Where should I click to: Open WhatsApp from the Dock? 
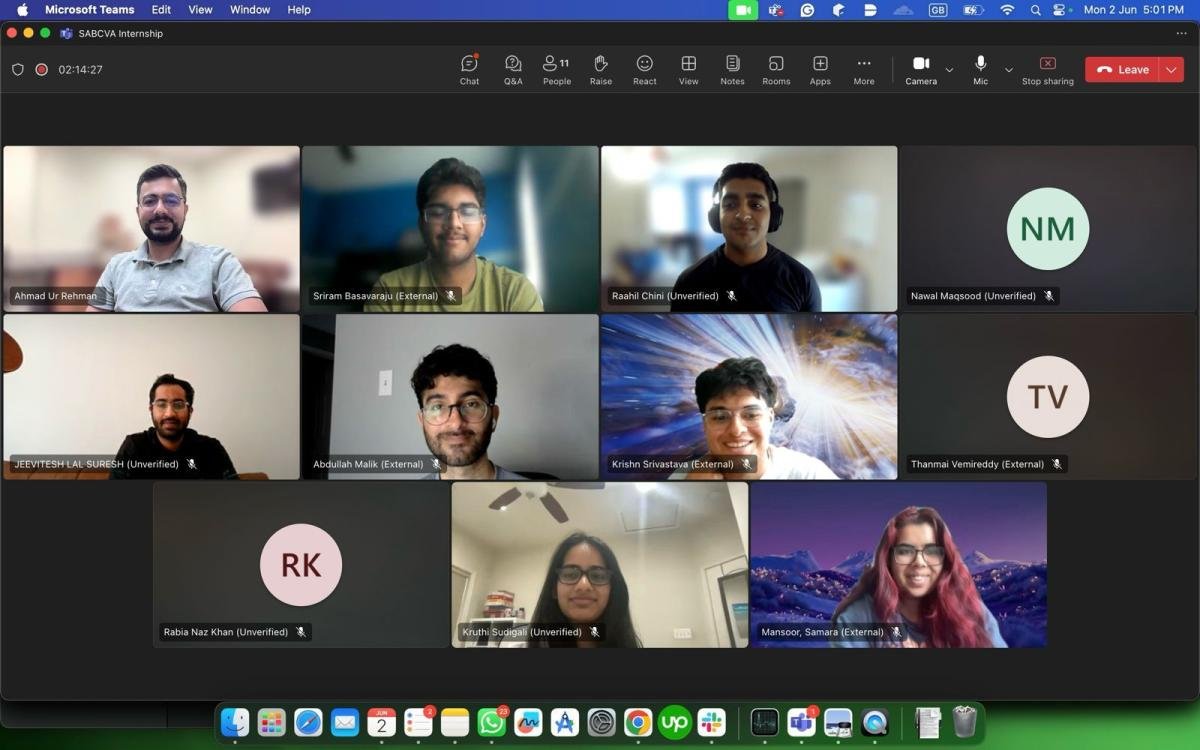pyautogui.click(x=491, y=722)
